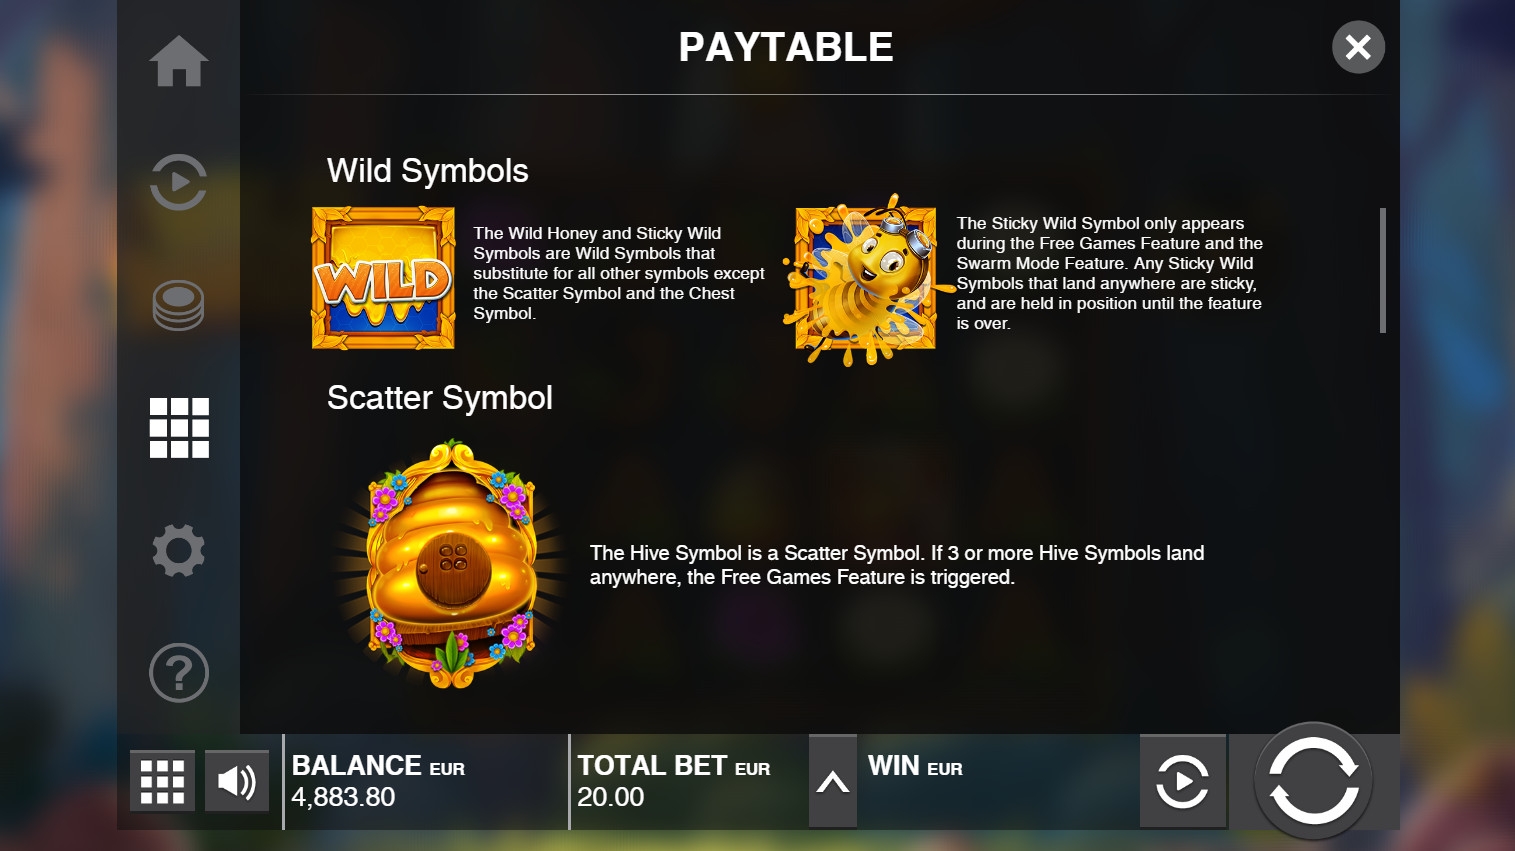Click the Win EUR display
This screenshot has width=1515, height=851.
[x=915, y=767]
